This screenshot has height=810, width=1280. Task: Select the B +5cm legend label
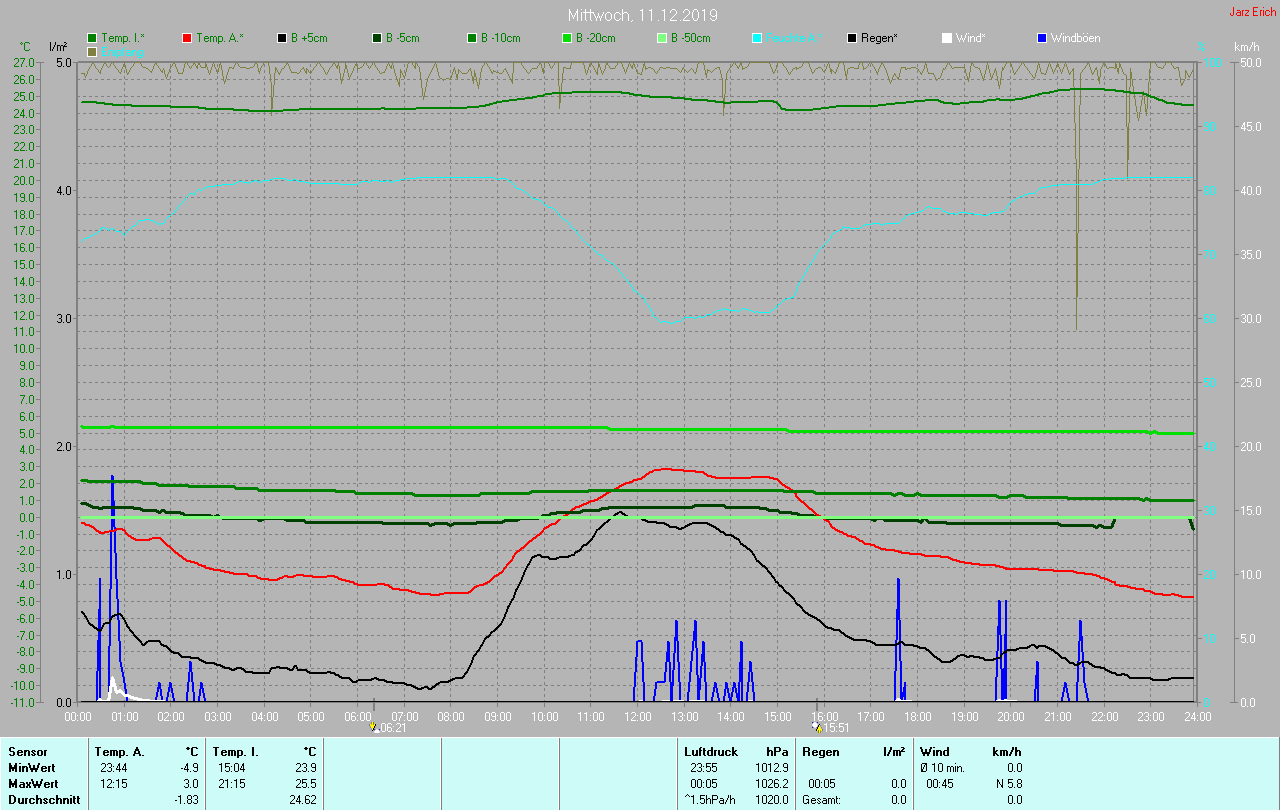(x=309, y=38)
